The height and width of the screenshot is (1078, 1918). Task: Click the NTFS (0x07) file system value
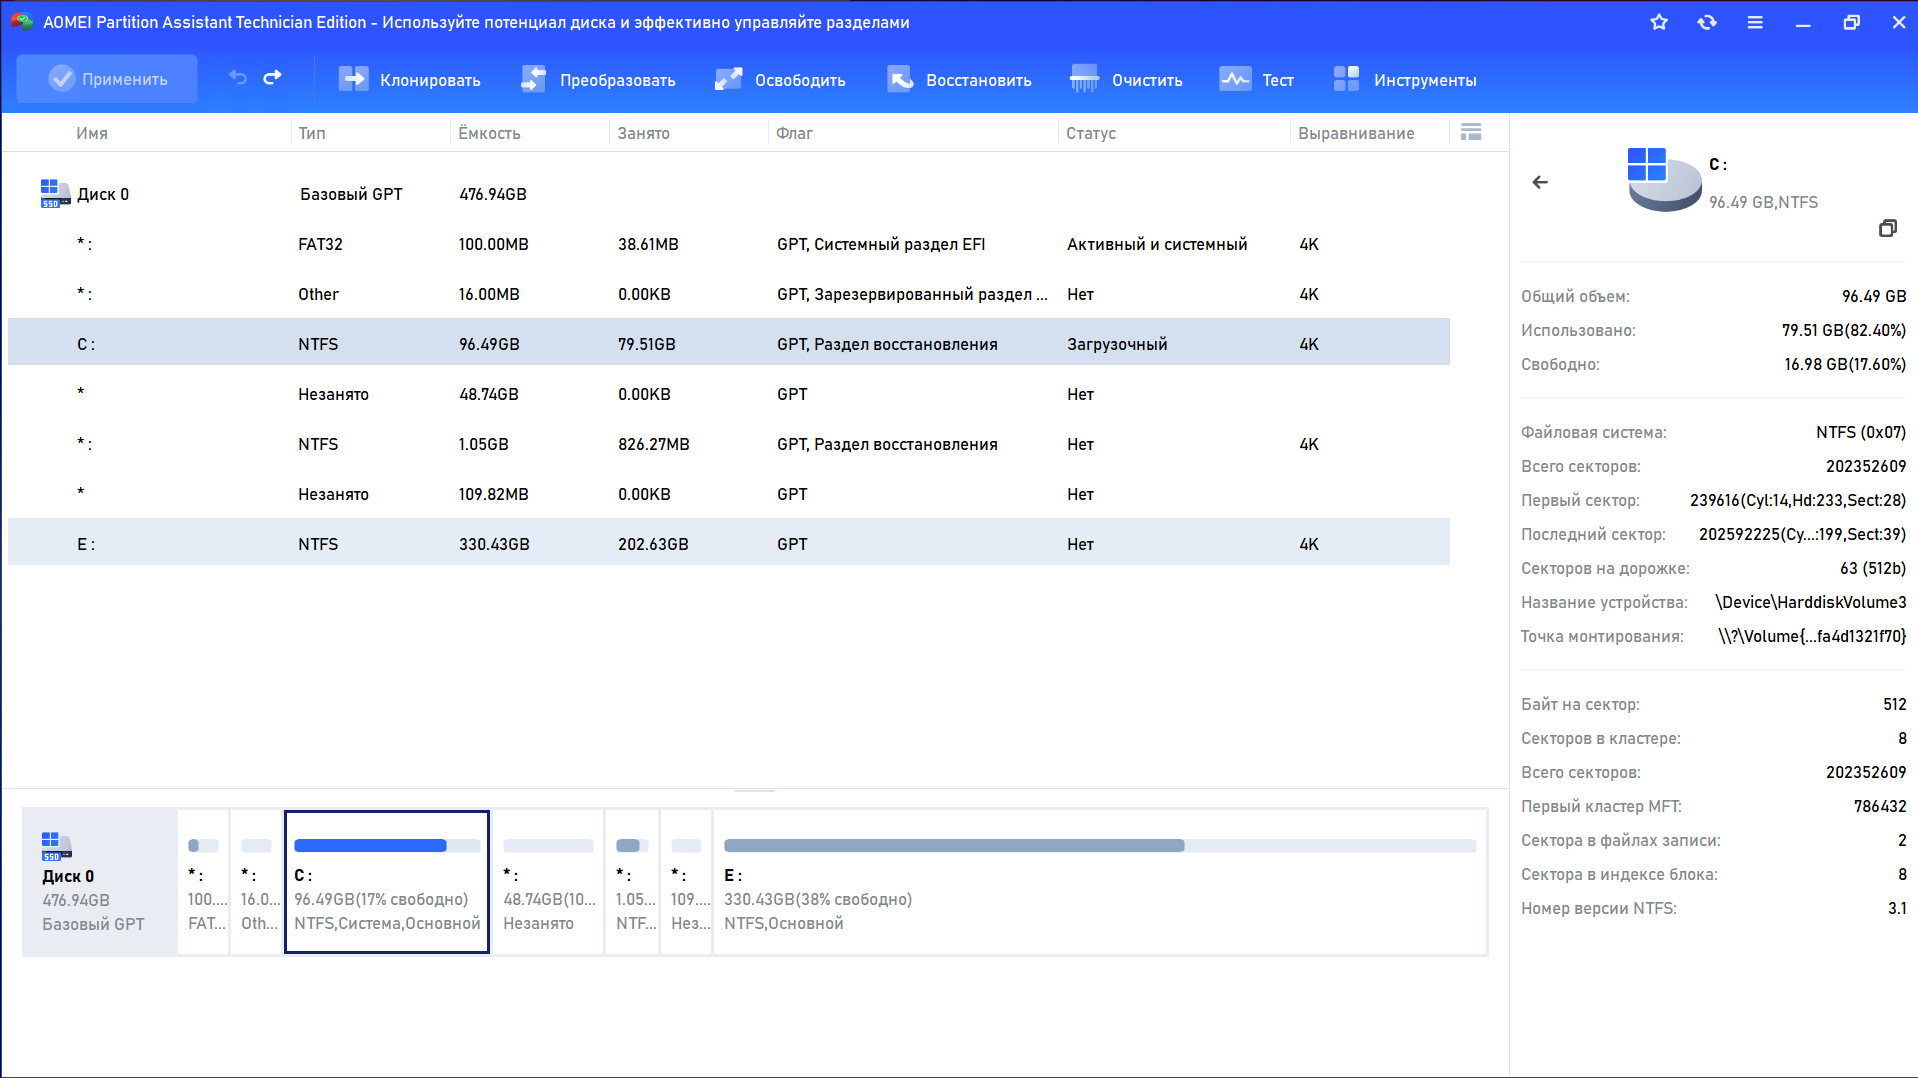pyautogui.click(x=1861, y=432)
